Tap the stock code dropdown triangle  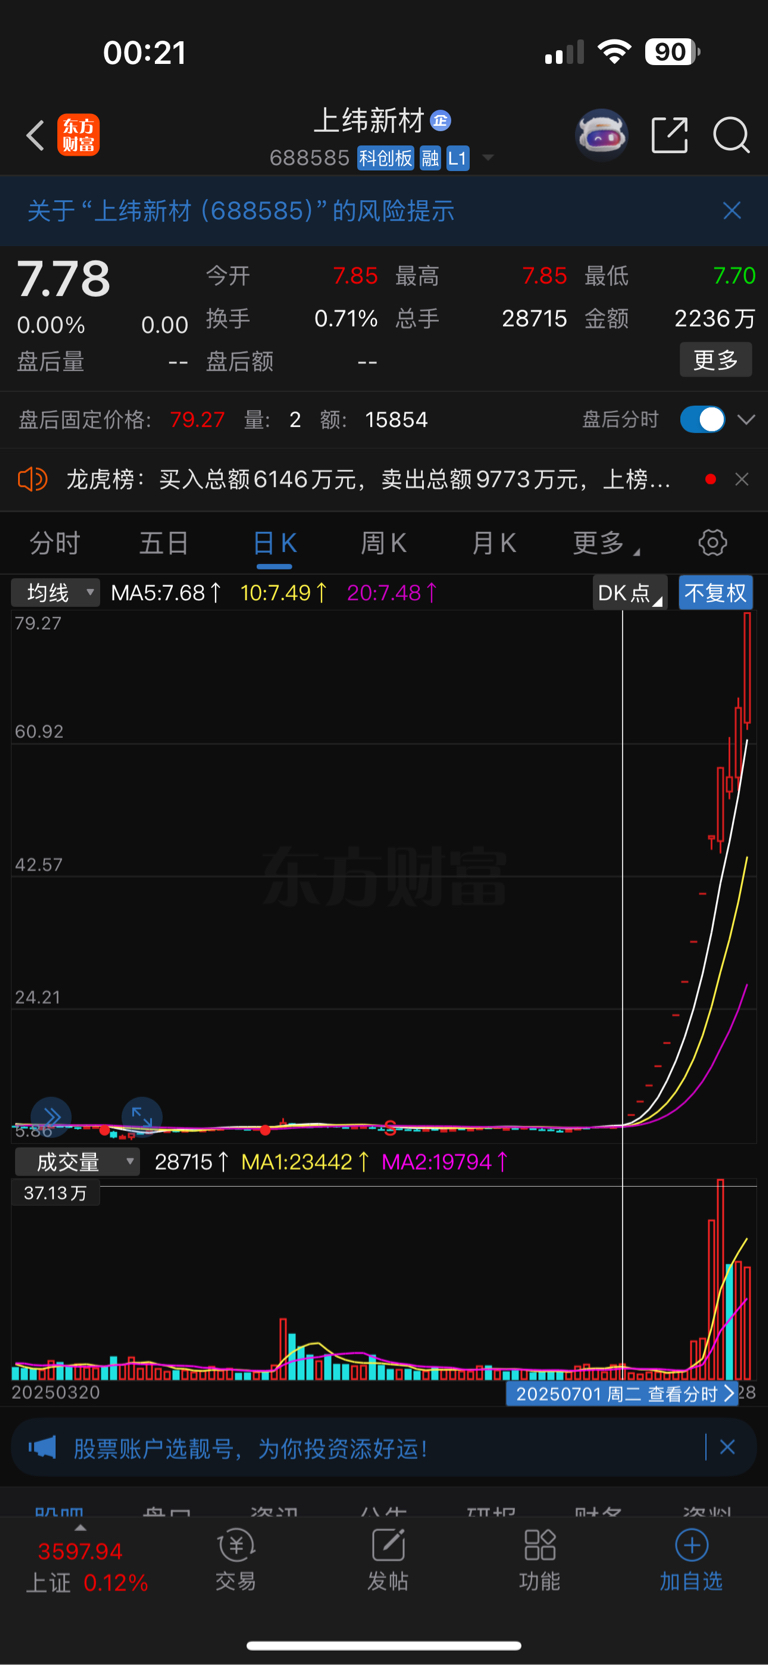pos(488,158)
